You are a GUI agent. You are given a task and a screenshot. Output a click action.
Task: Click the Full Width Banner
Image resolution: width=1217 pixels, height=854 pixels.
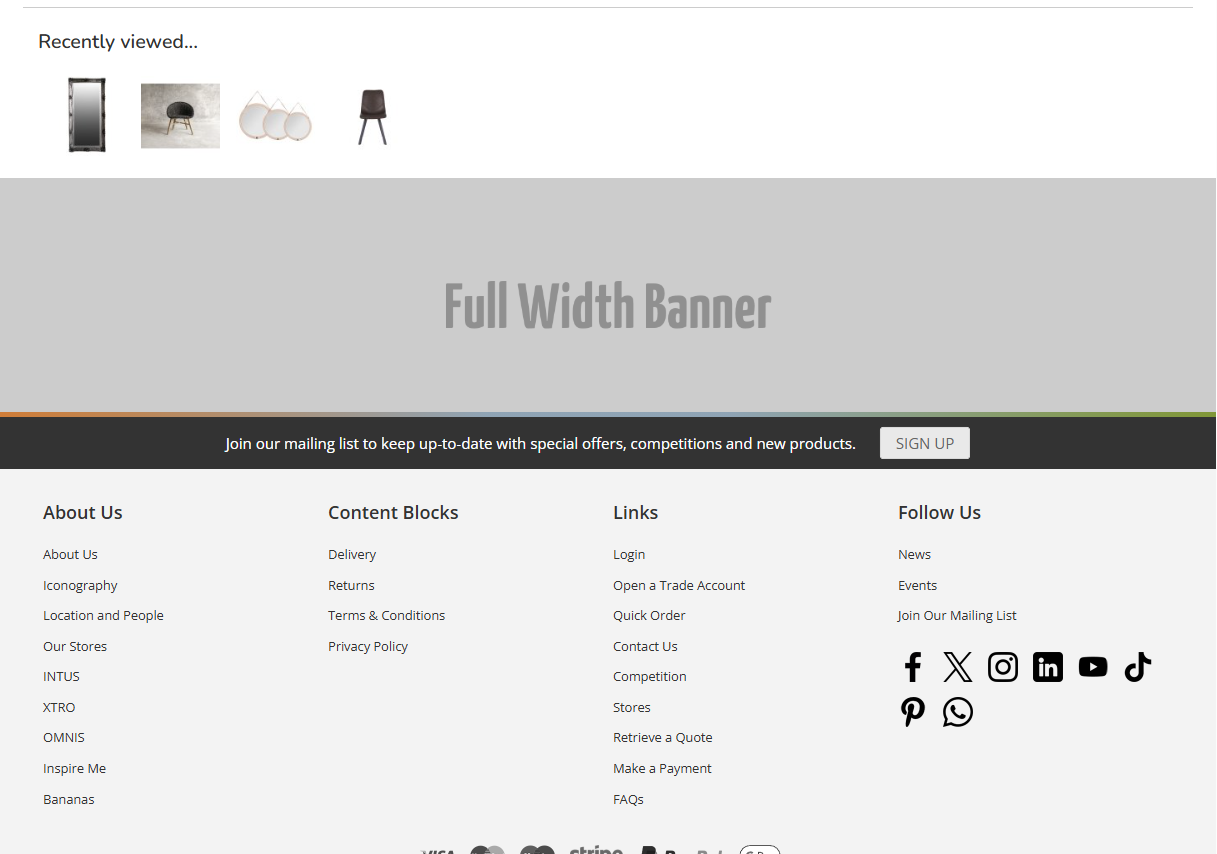click(x=608, y=306)
